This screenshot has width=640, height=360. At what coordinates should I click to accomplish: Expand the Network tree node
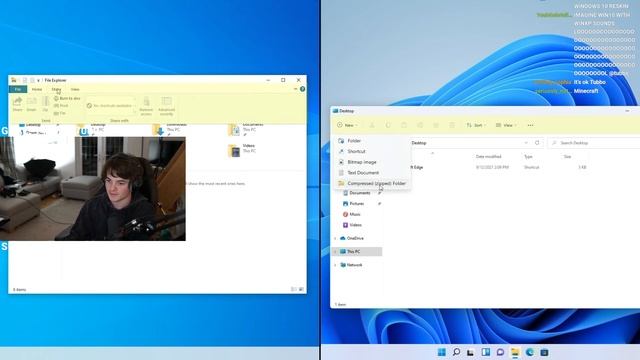point(336,265)
